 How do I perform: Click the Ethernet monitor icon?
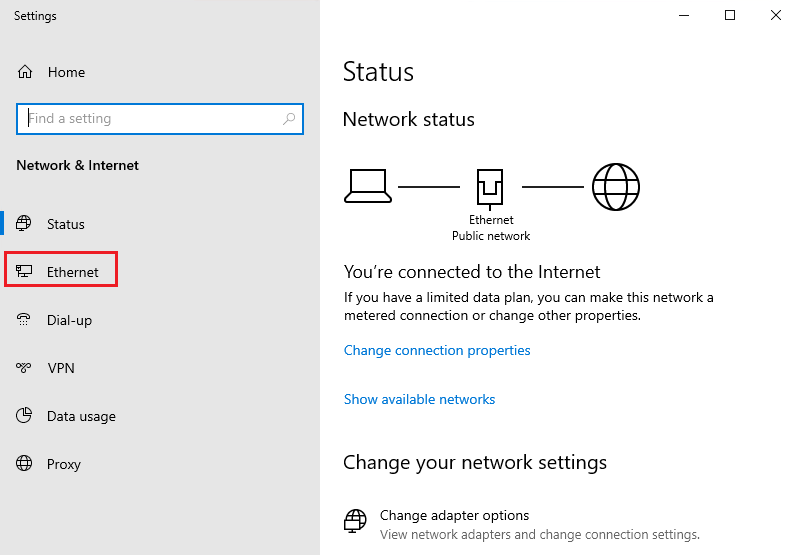tap(25, 272)
